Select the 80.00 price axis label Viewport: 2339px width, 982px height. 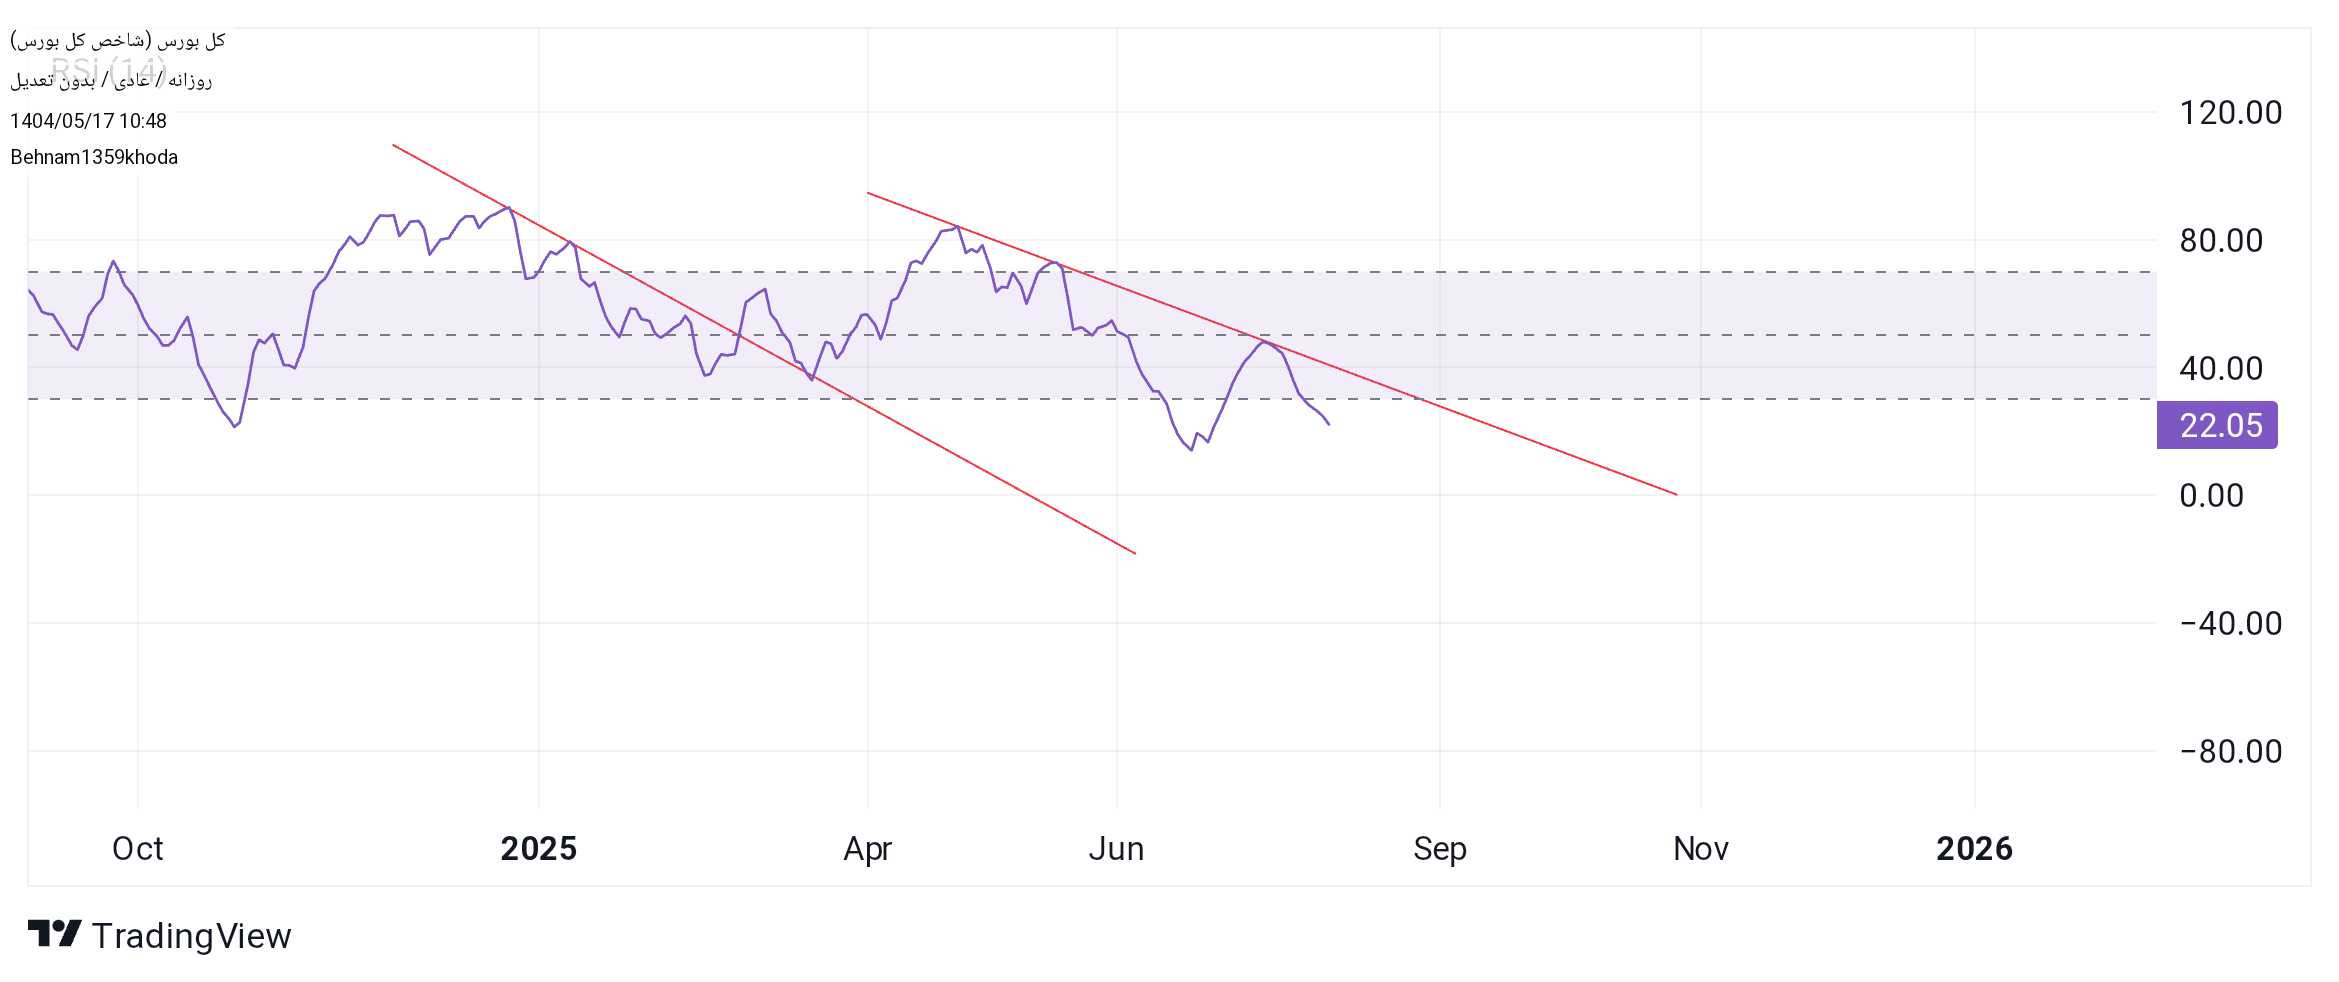[2221, 240]
